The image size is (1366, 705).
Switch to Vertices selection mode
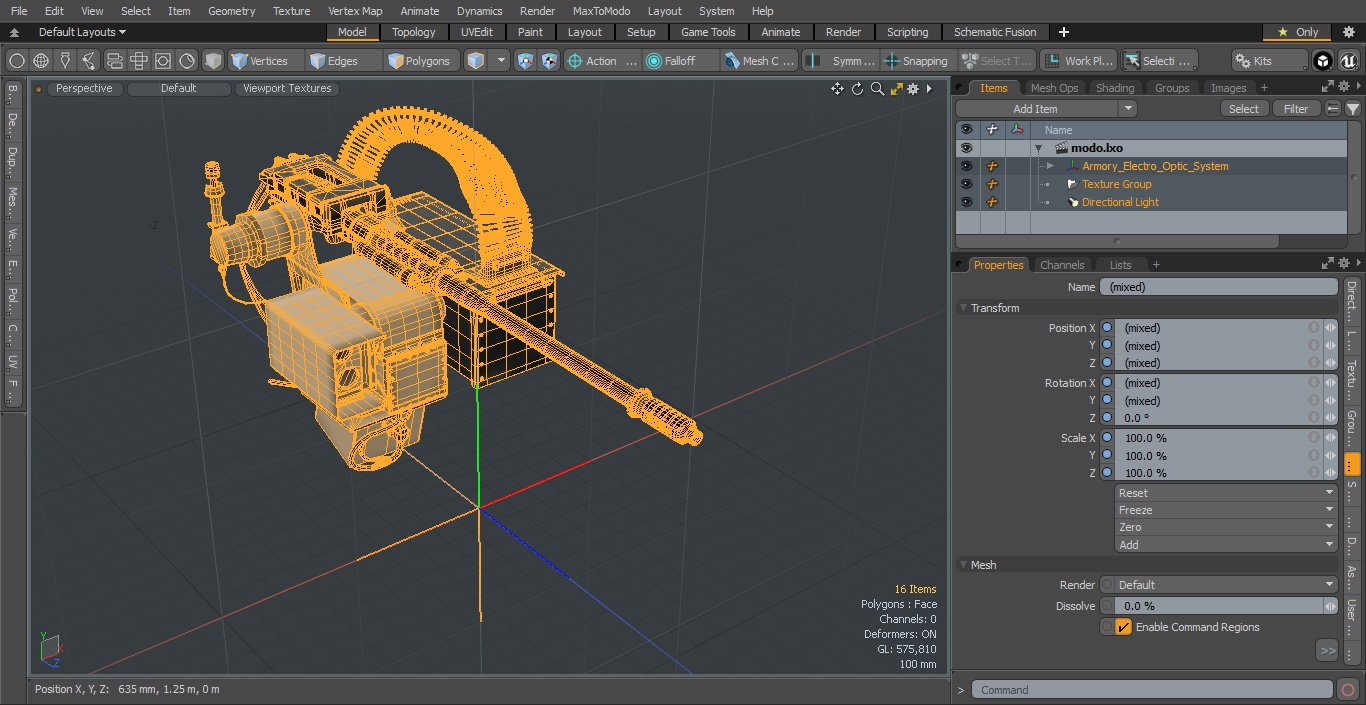[265, 61]
